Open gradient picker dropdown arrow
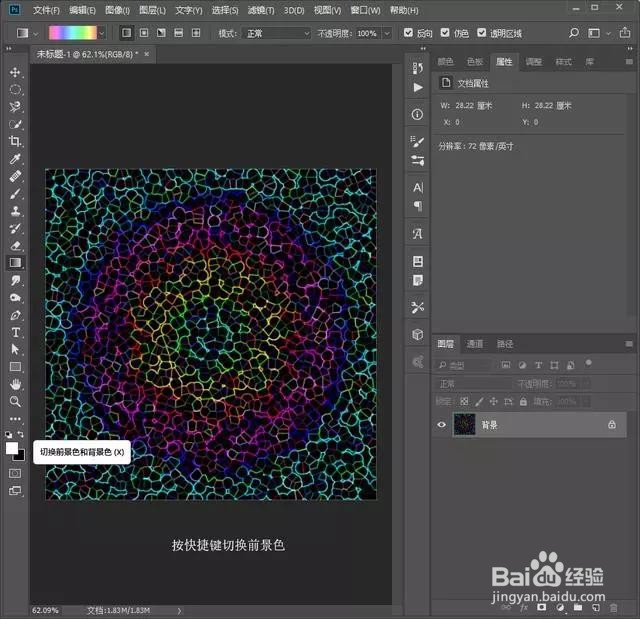This screenshot has height=619, width=640. click(102, 33)
